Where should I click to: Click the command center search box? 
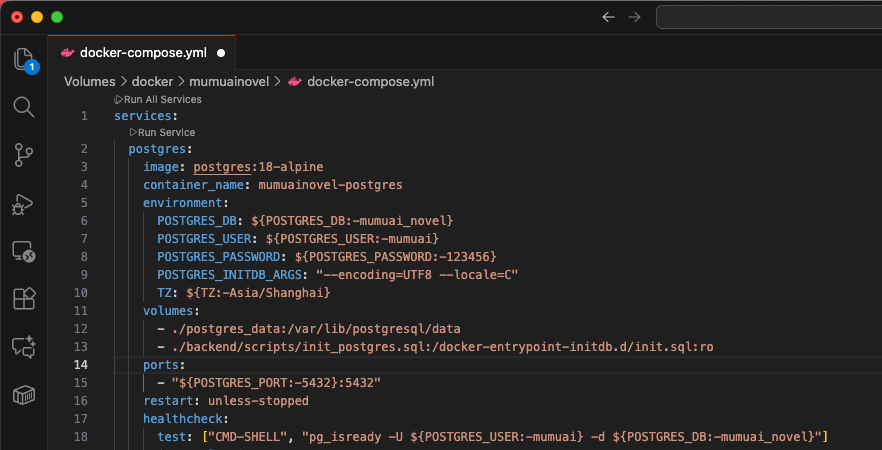coord(768,17)
